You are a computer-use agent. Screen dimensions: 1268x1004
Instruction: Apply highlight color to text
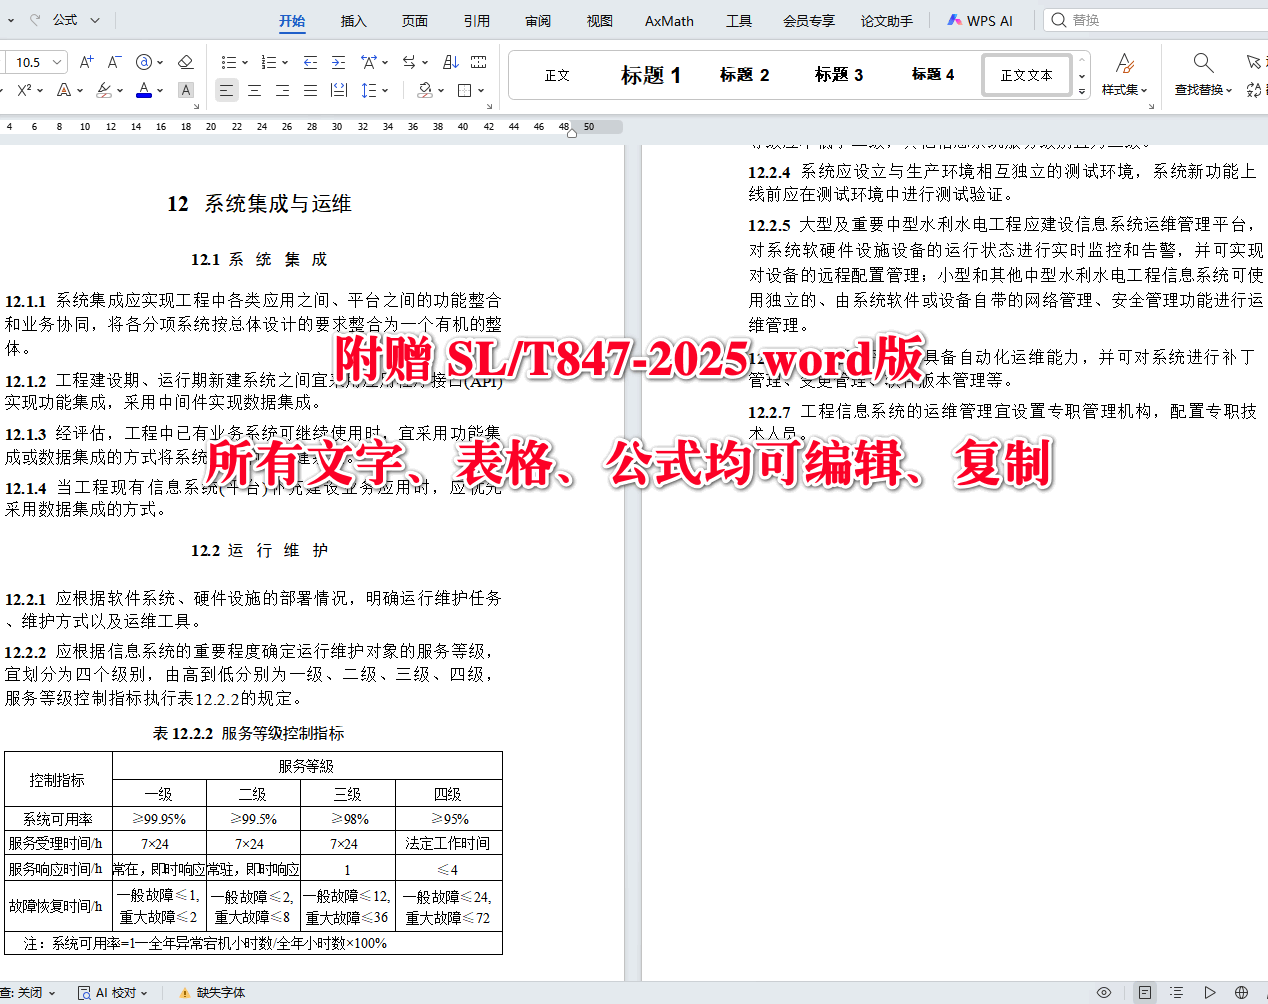[x=103, y=90]
